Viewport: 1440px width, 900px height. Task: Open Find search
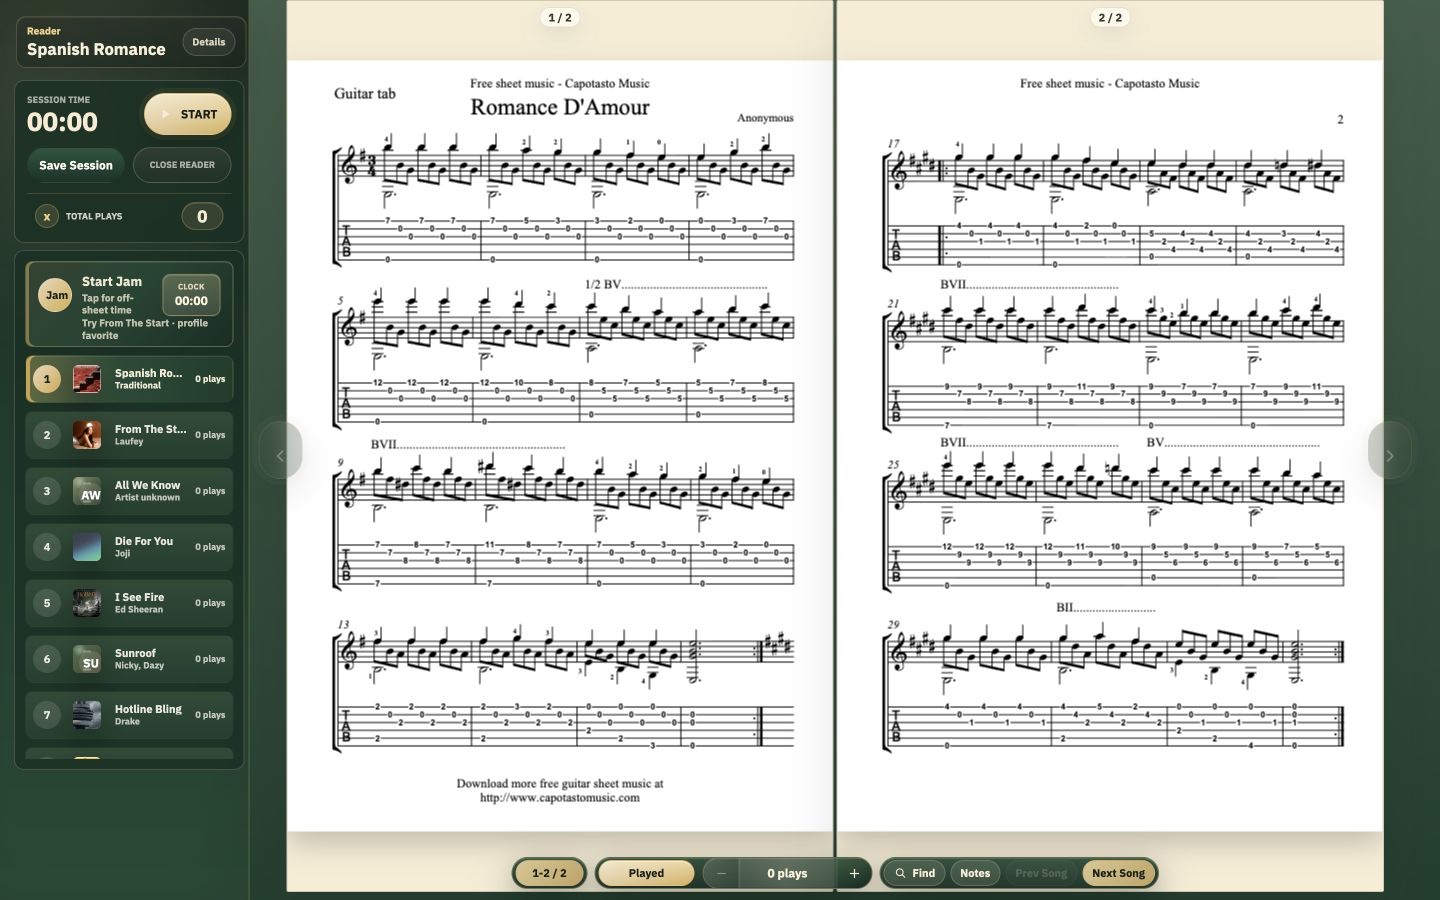(914, 873)
